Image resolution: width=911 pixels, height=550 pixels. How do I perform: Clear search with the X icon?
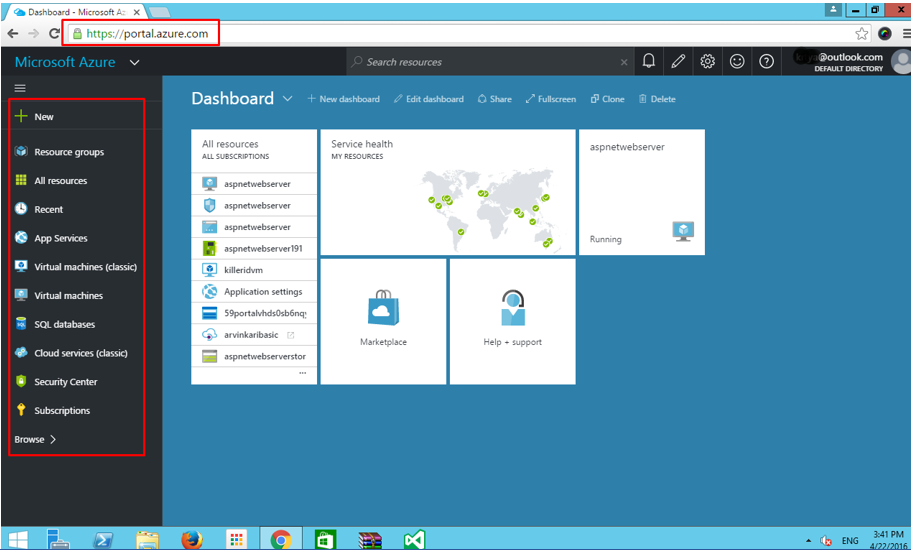624,62
